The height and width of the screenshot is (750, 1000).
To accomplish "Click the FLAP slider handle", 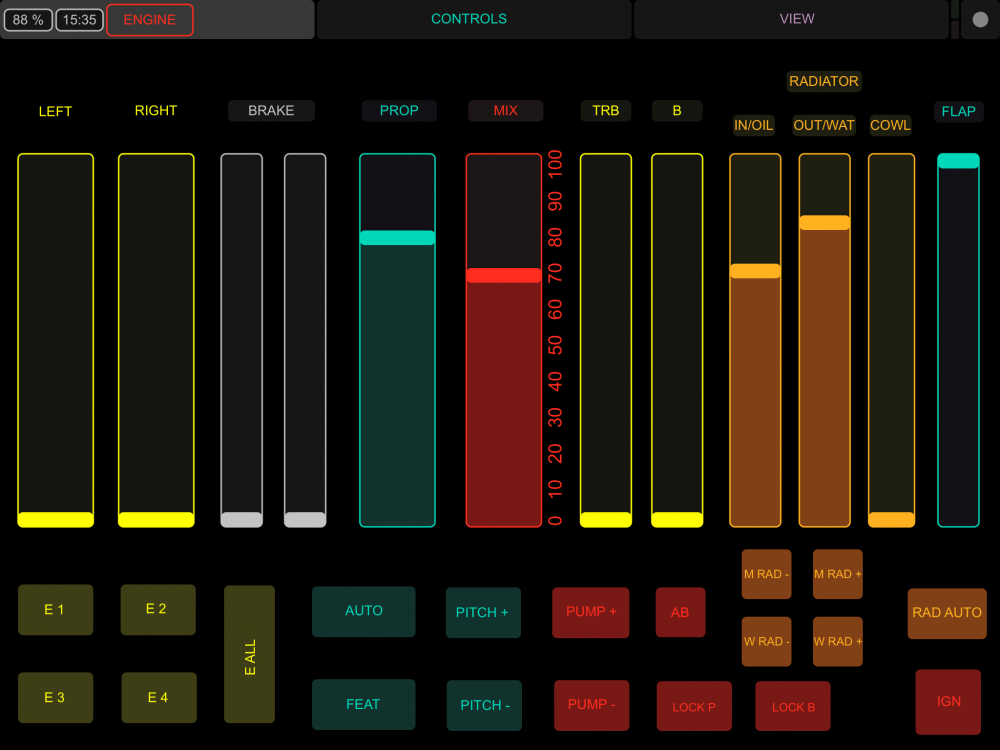I will click(x=959, y=161).
